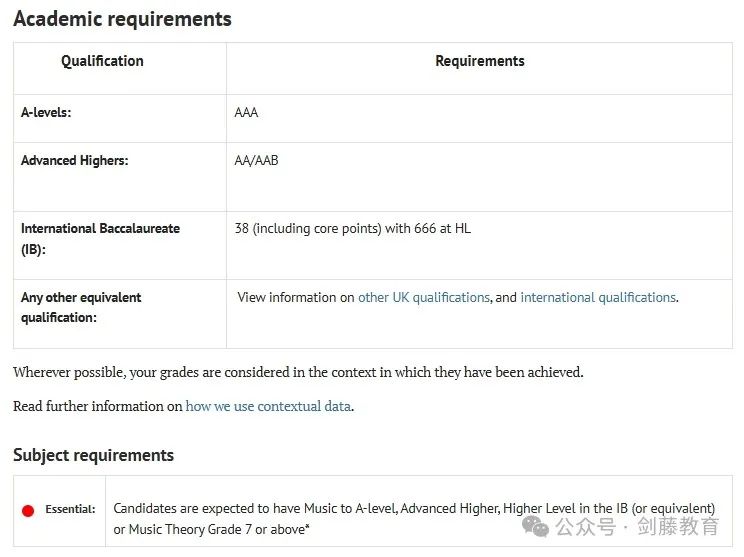Click the 38 including core points text
The image size is (744, 557).
click(x=353, y=229)
